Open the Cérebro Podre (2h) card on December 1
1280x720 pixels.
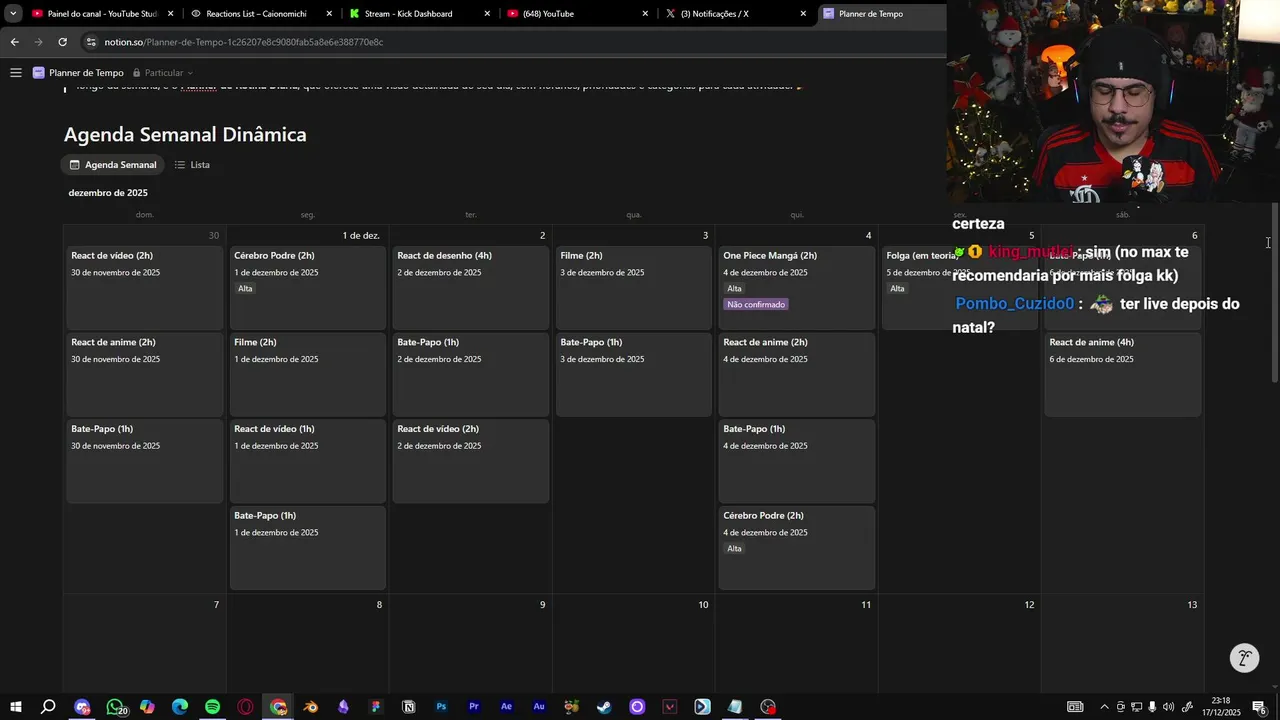coord(308,287)
